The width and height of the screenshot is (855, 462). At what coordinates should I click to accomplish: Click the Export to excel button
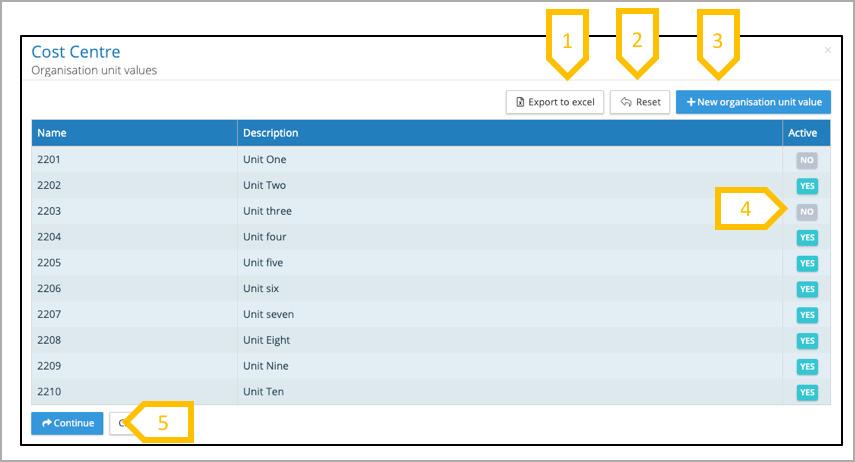pos(555,102)
